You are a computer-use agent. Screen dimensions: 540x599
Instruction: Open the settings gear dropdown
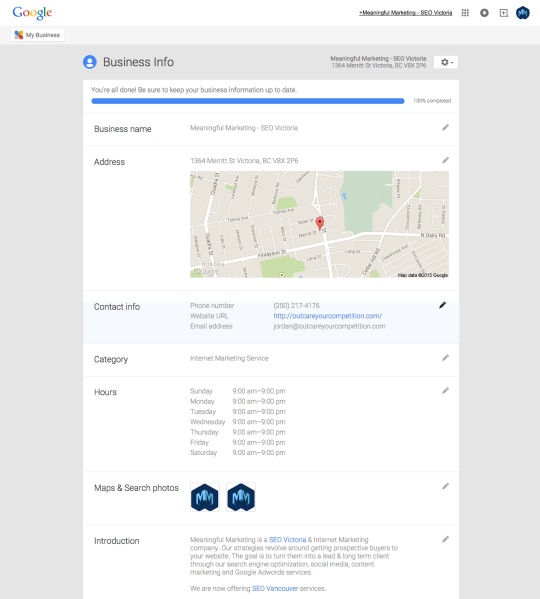pyautogui.click(x=446, y=62)
